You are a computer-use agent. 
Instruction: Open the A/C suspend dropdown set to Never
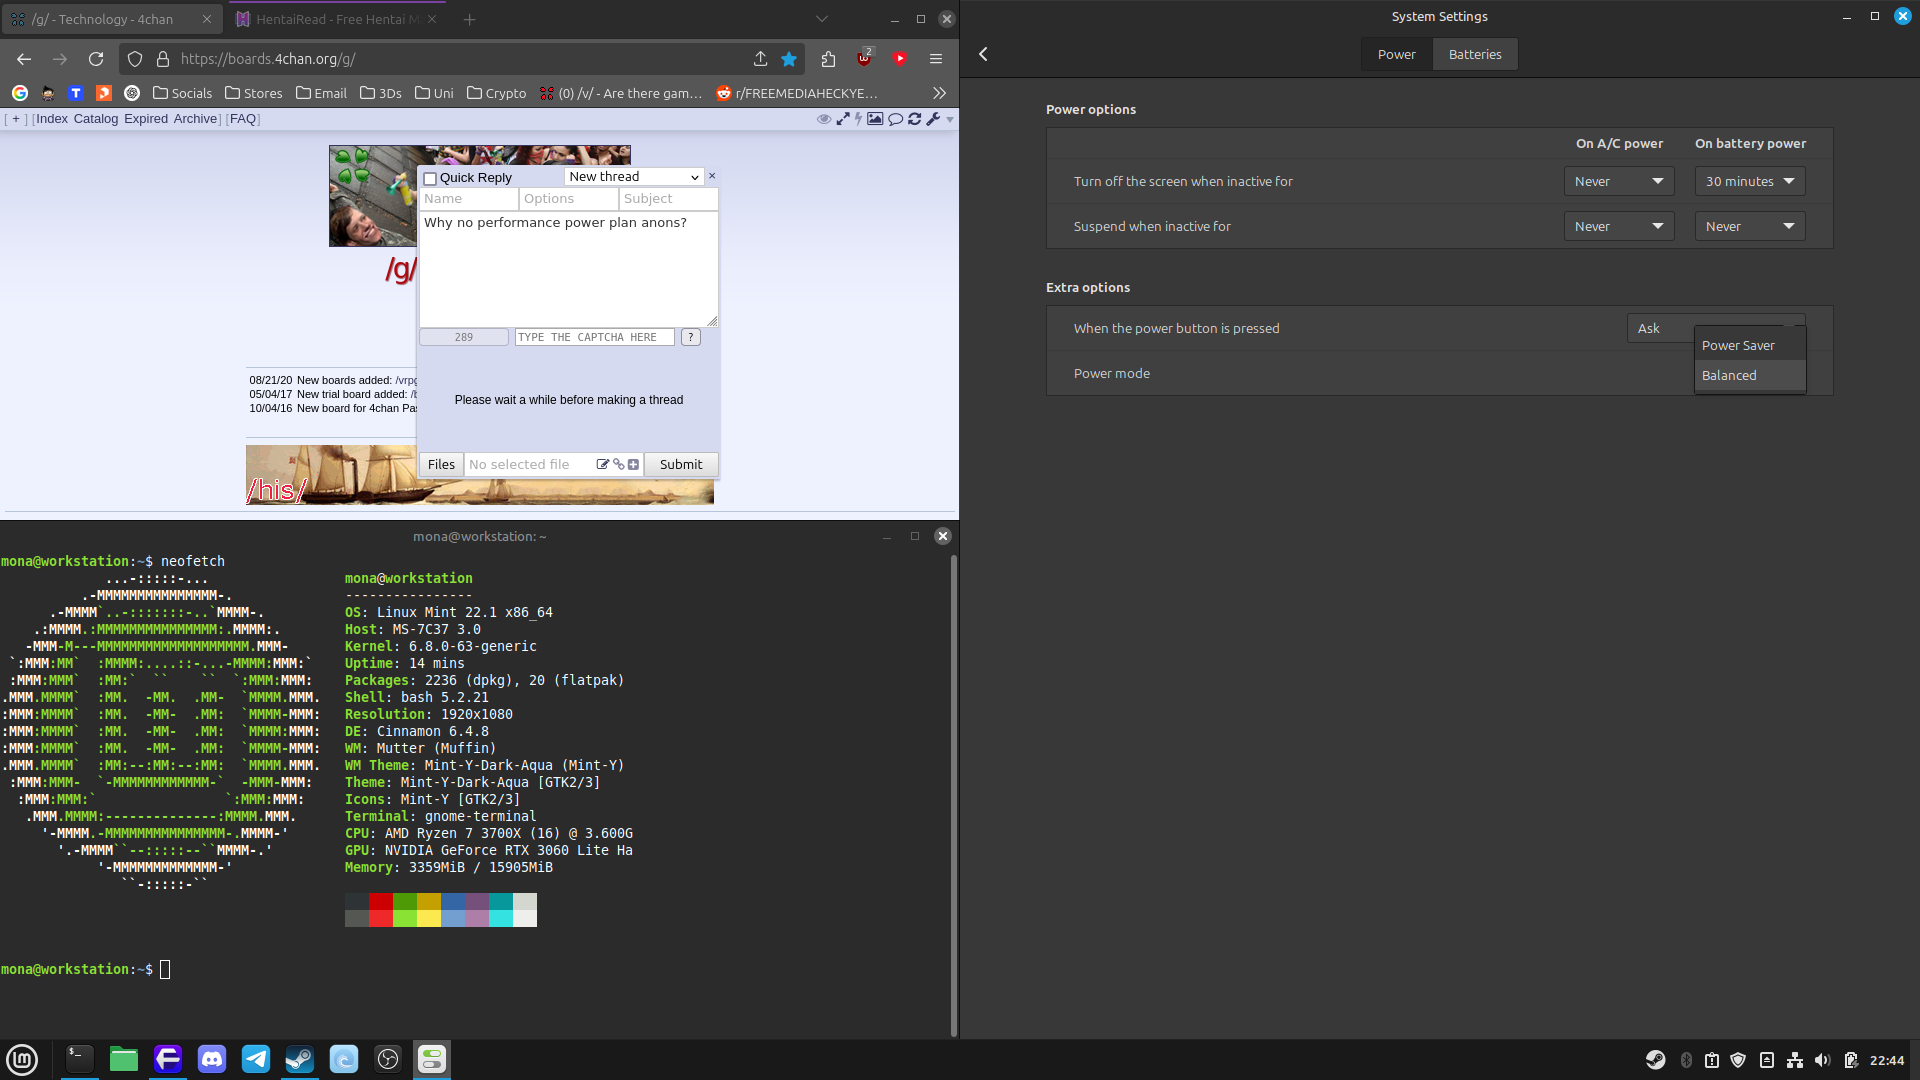[x=1618, y=226]
